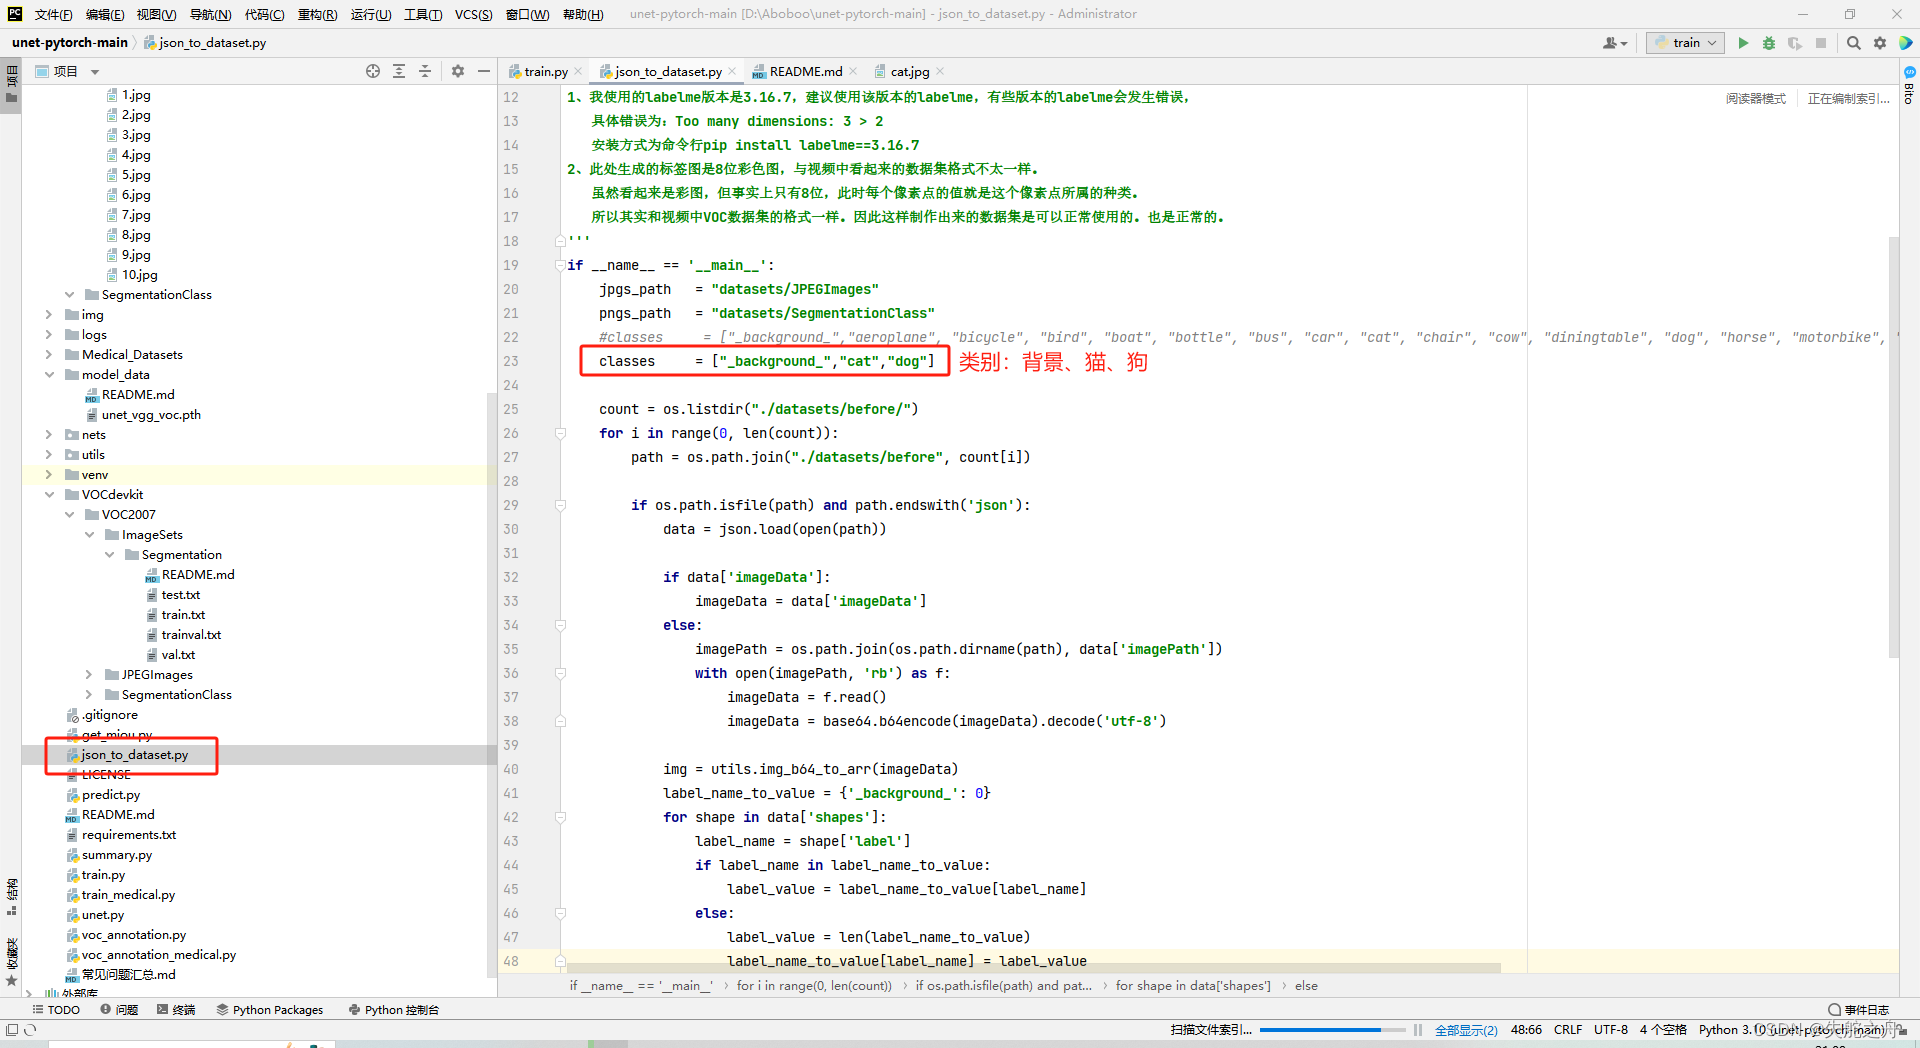This screenshot has width=1920, height=1048.
Task: Open project panel options gear
Action: point(458,71)
